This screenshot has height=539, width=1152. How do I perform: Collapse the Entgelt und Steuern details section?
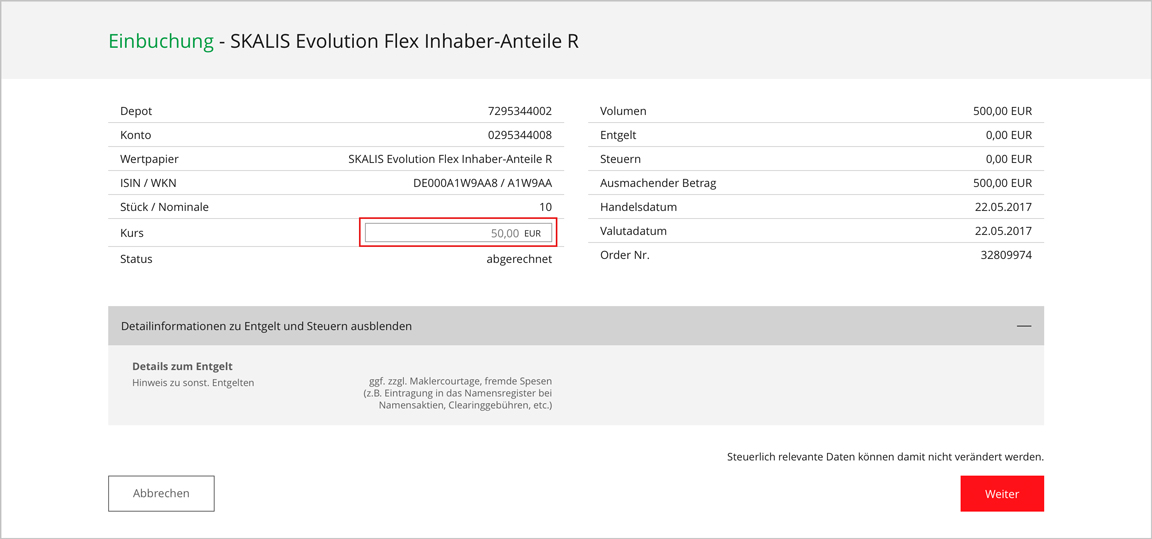(575, 325)
